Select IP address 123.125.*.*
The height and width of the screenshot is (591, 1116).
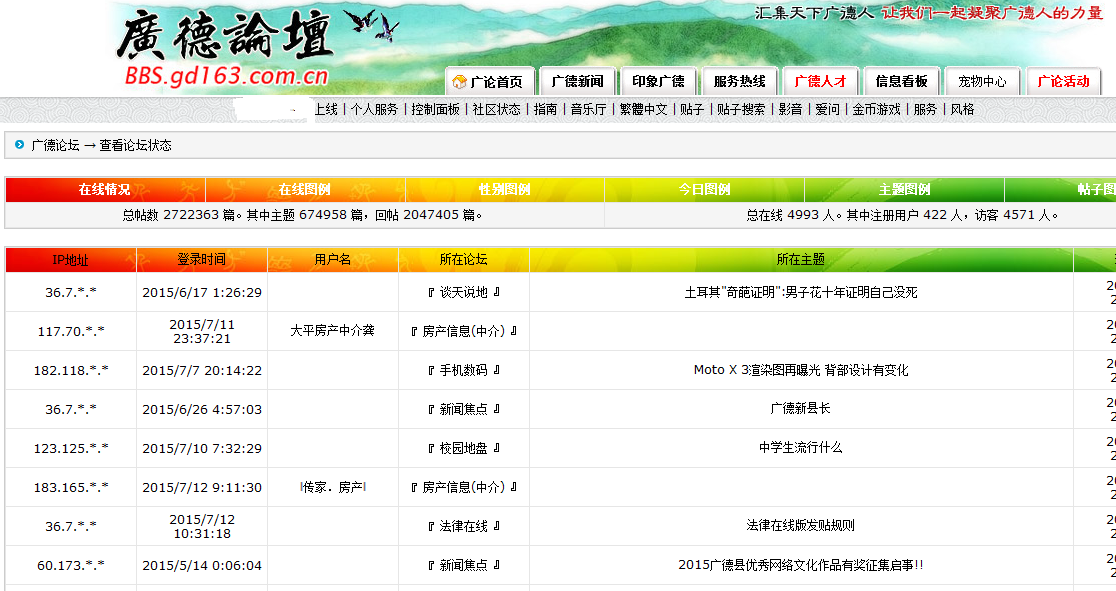coord(70,448)
